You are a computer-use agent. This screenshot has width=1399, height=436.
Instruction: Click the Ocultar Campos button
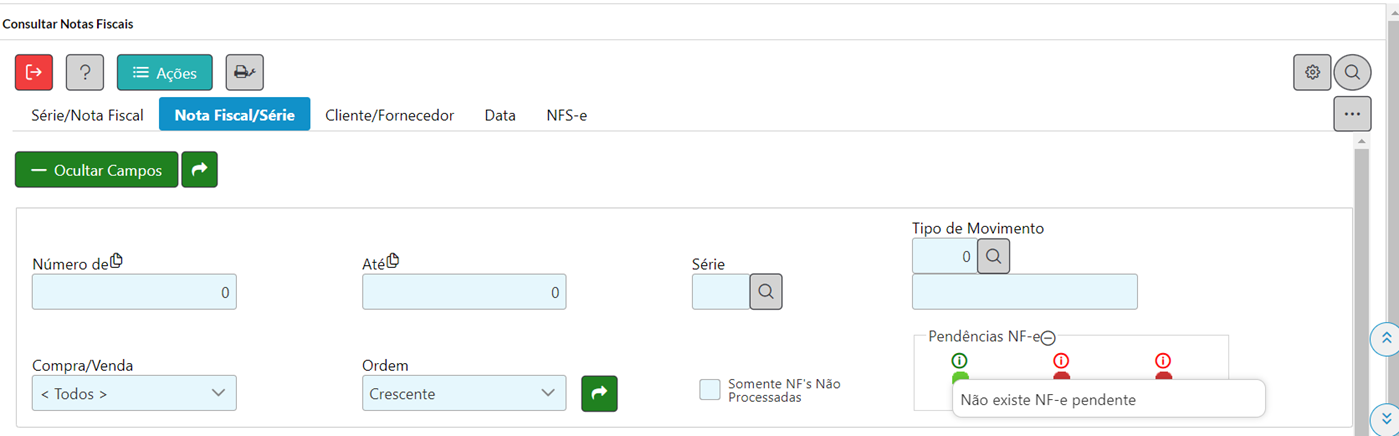tap(96, 170)
